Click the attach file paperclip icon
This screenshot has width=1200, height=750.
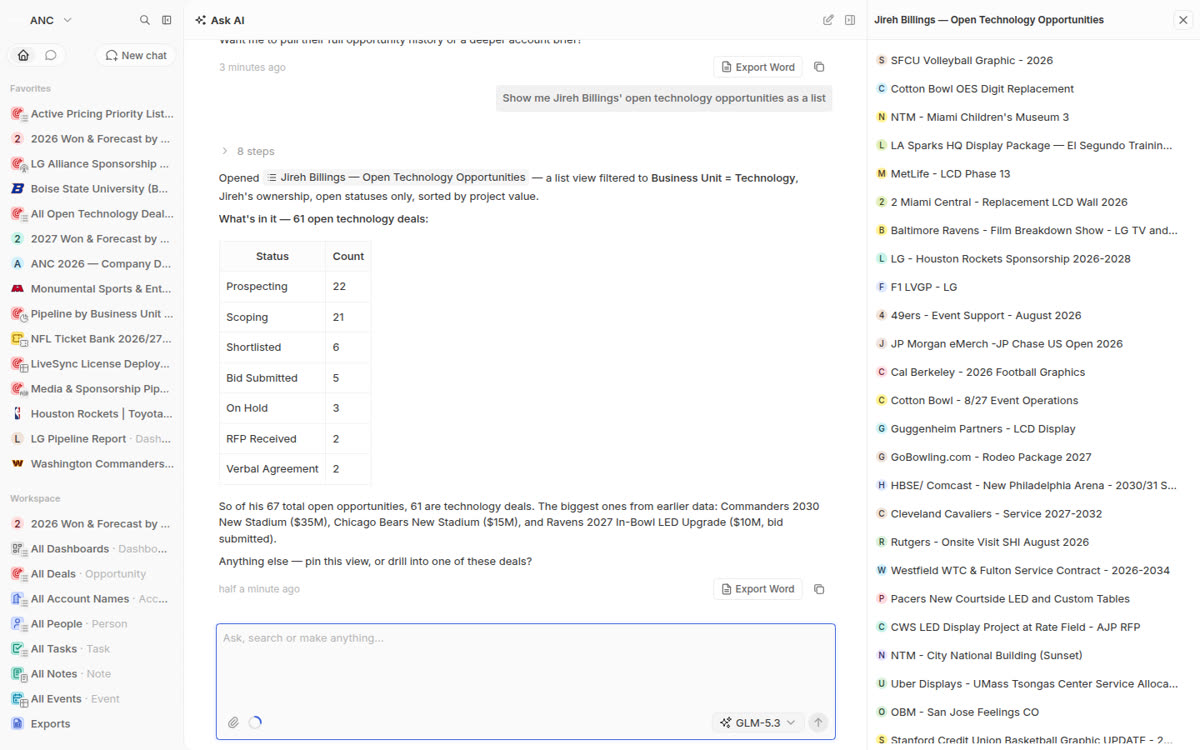click(x=233, y=722)
